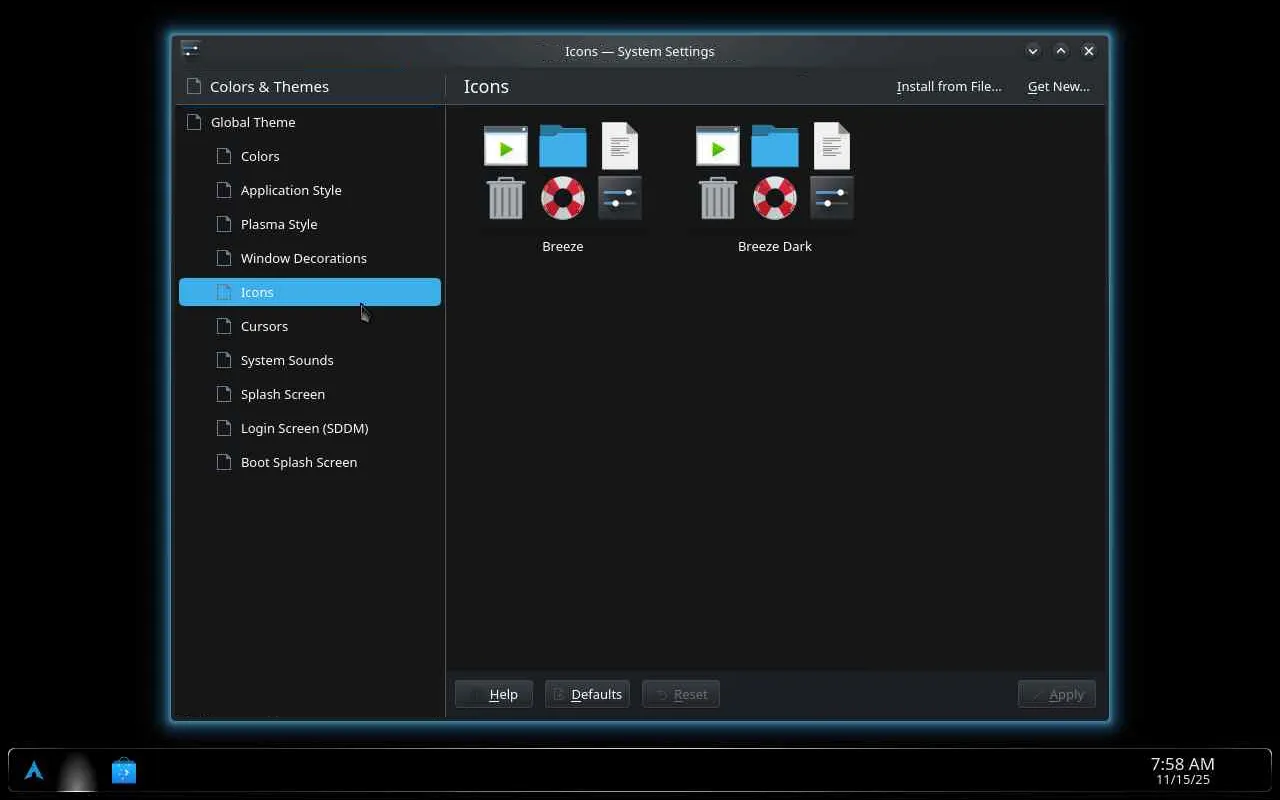1280x800 pixels.
Task: Launch Discover from the bottom panel
Action: 124,771
